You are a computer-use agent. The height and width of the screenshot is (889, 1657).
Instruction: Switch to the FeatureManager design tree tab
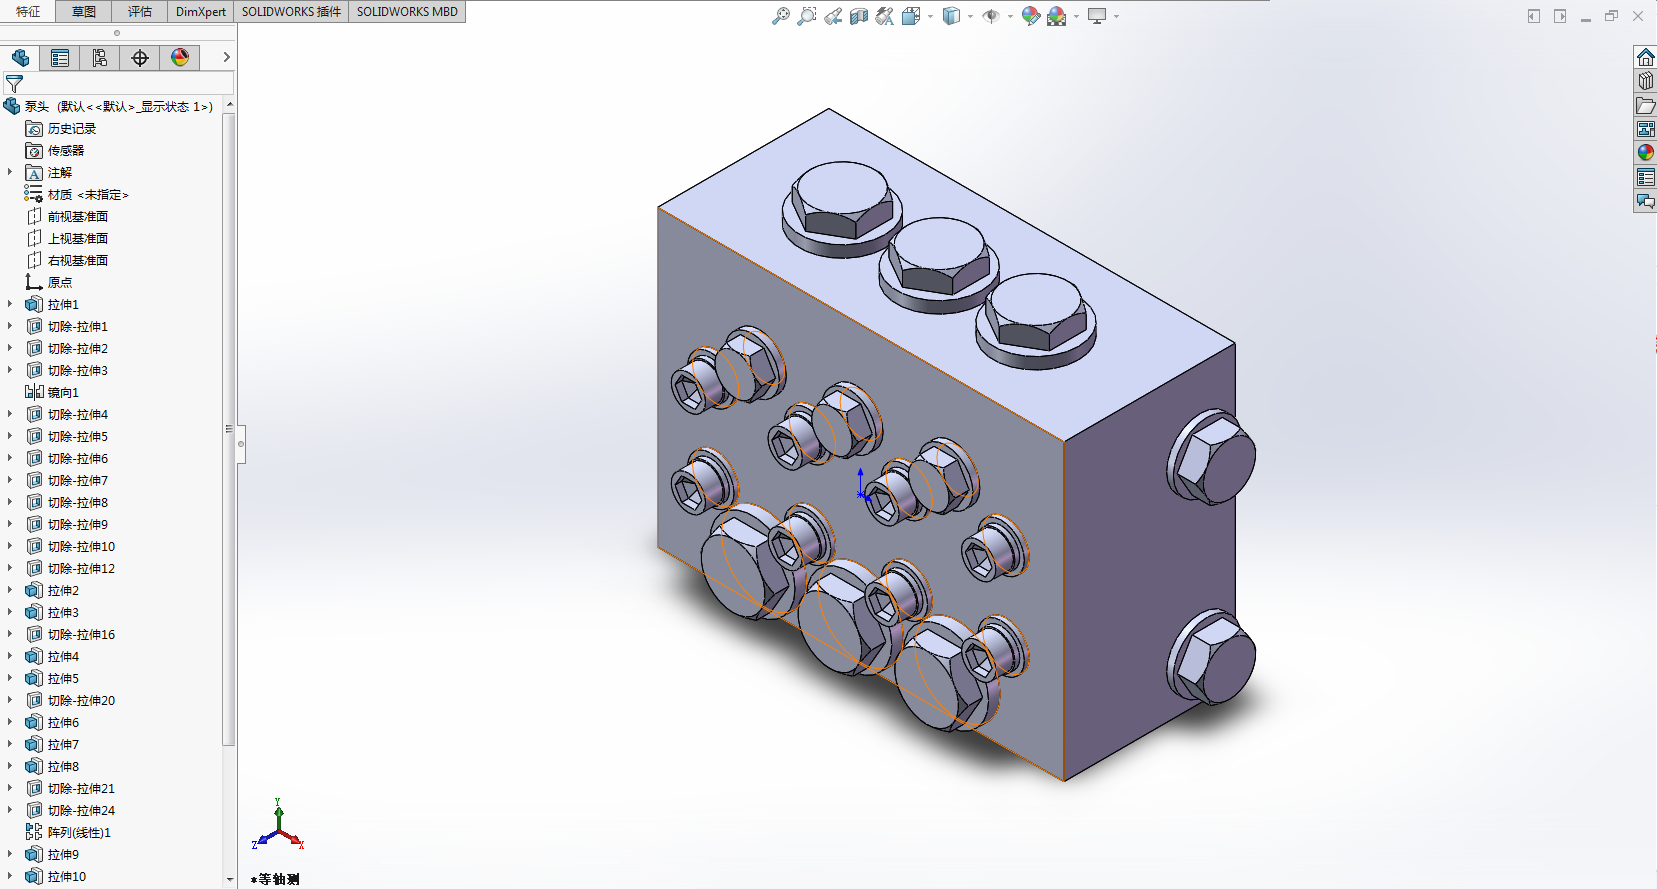click(20, 58)
